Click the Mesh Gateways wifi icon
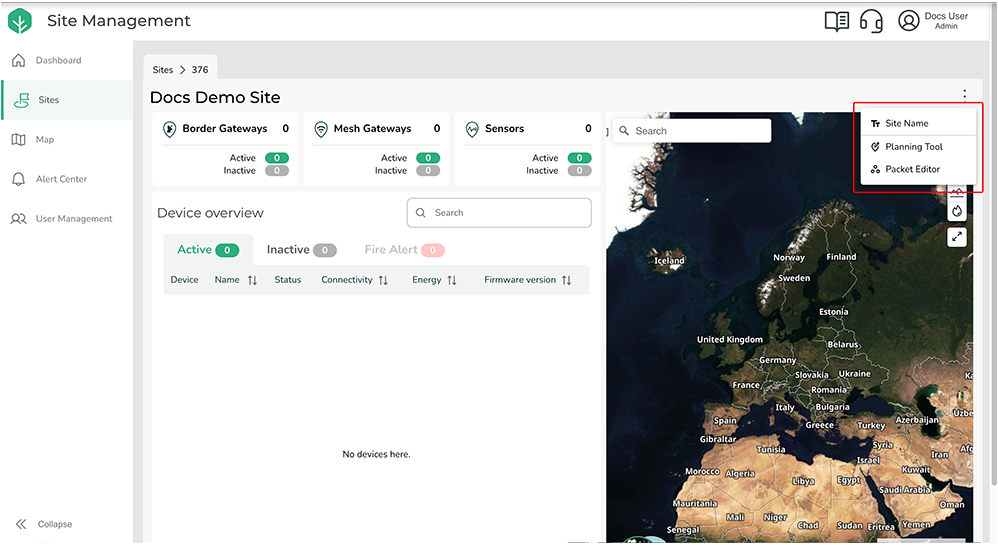Viewport: 998px width, 545px height. 321,129
